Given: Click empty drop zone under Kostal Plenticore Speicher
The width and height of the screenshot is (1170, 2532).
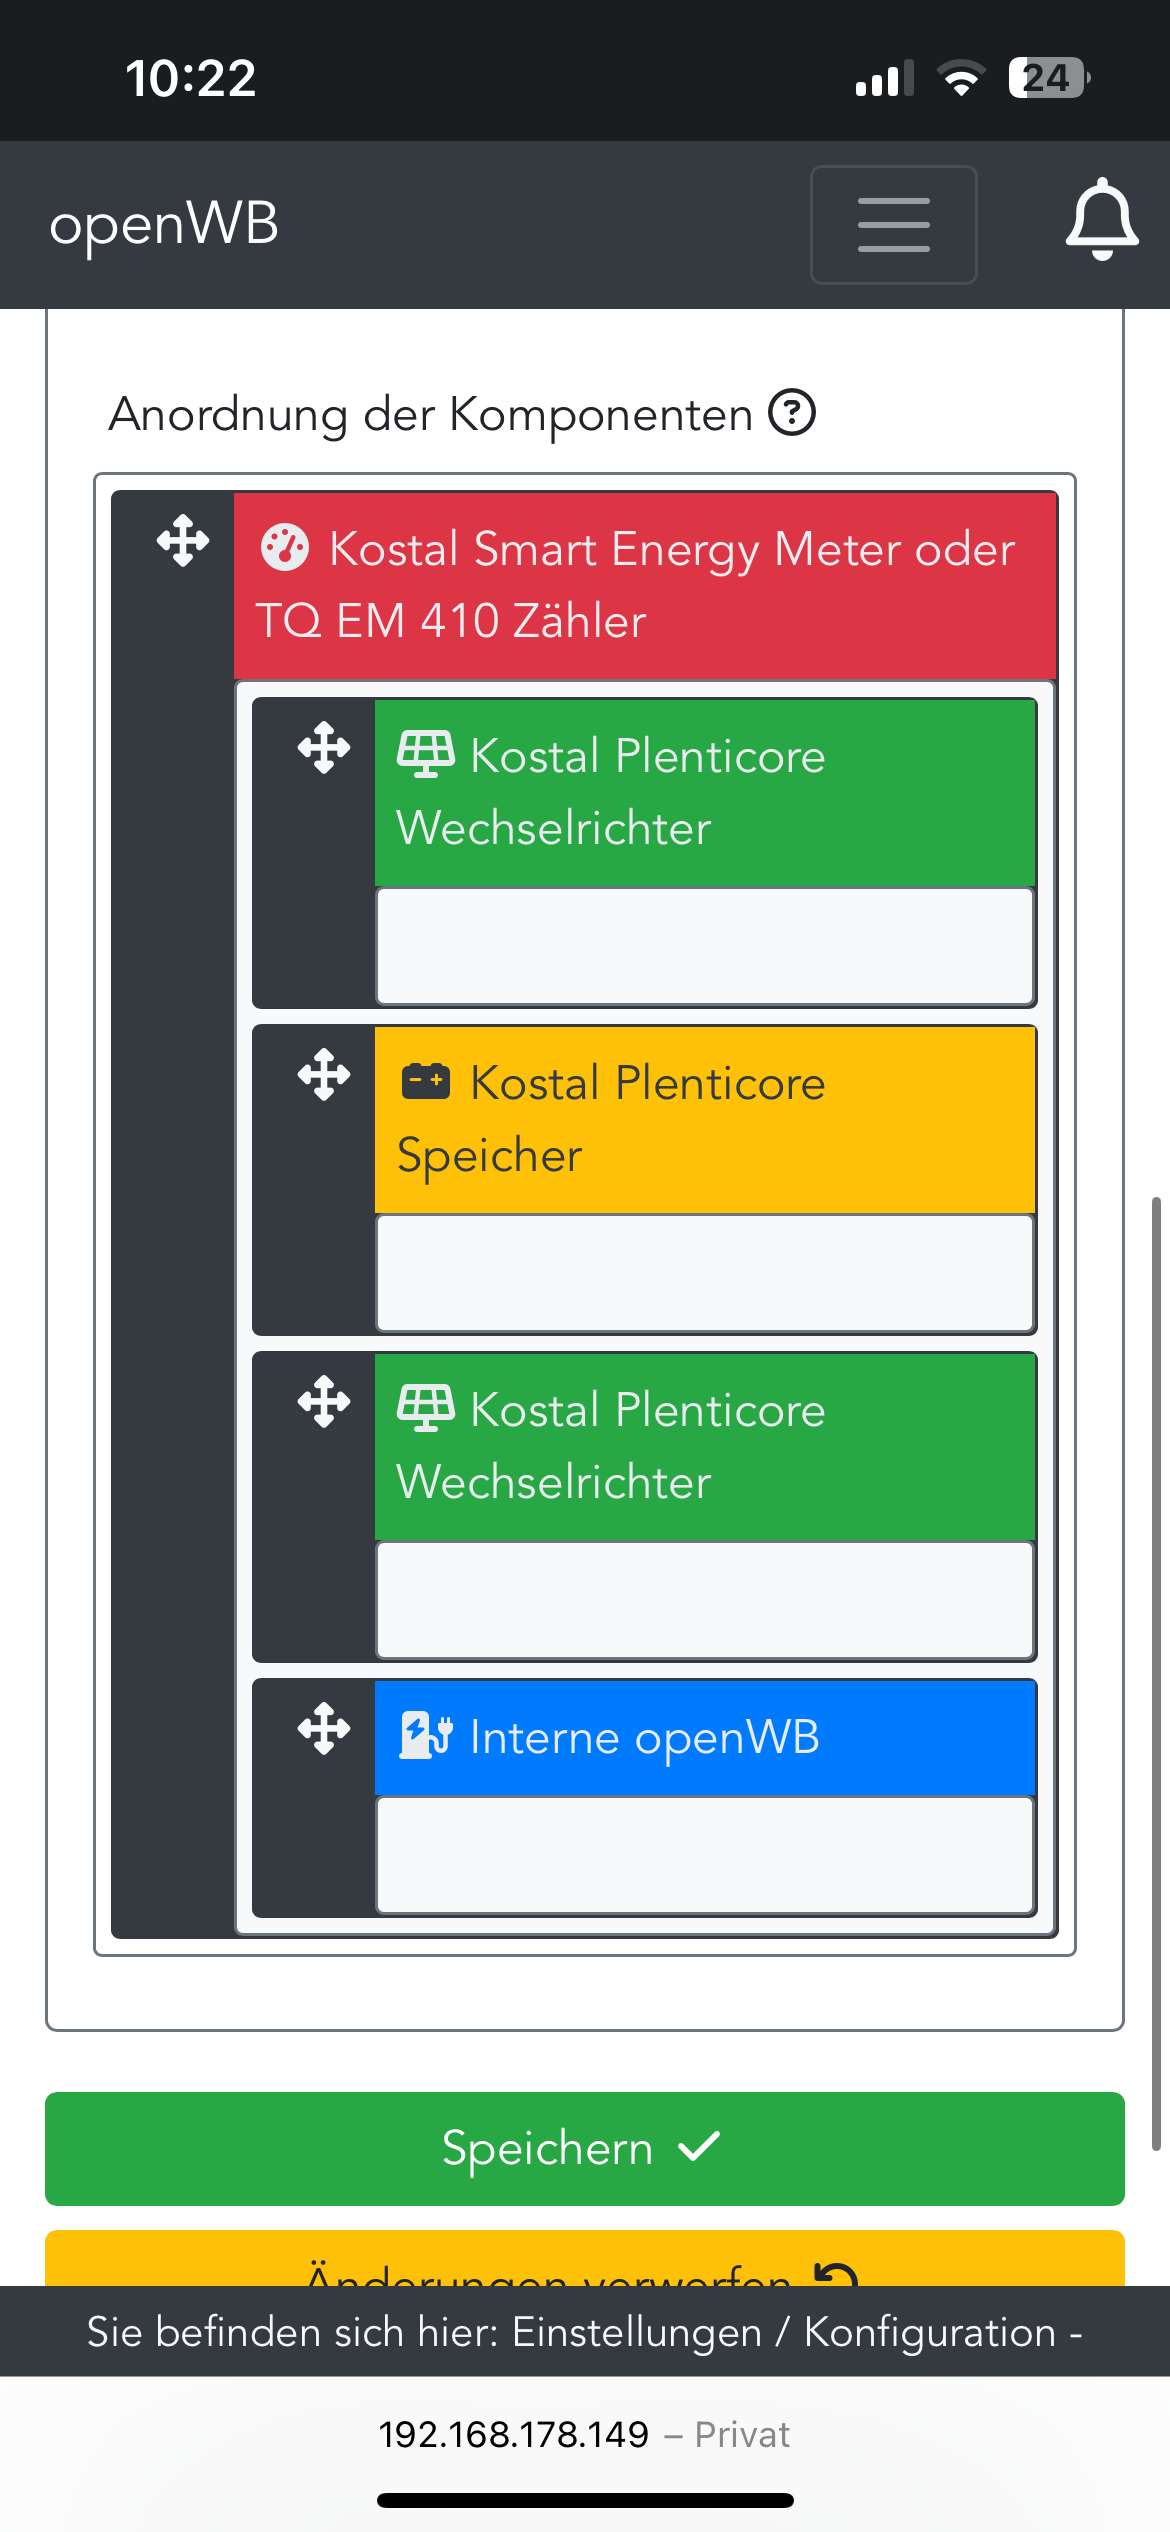Looking at the screenshot, I should click(705, 1273).
